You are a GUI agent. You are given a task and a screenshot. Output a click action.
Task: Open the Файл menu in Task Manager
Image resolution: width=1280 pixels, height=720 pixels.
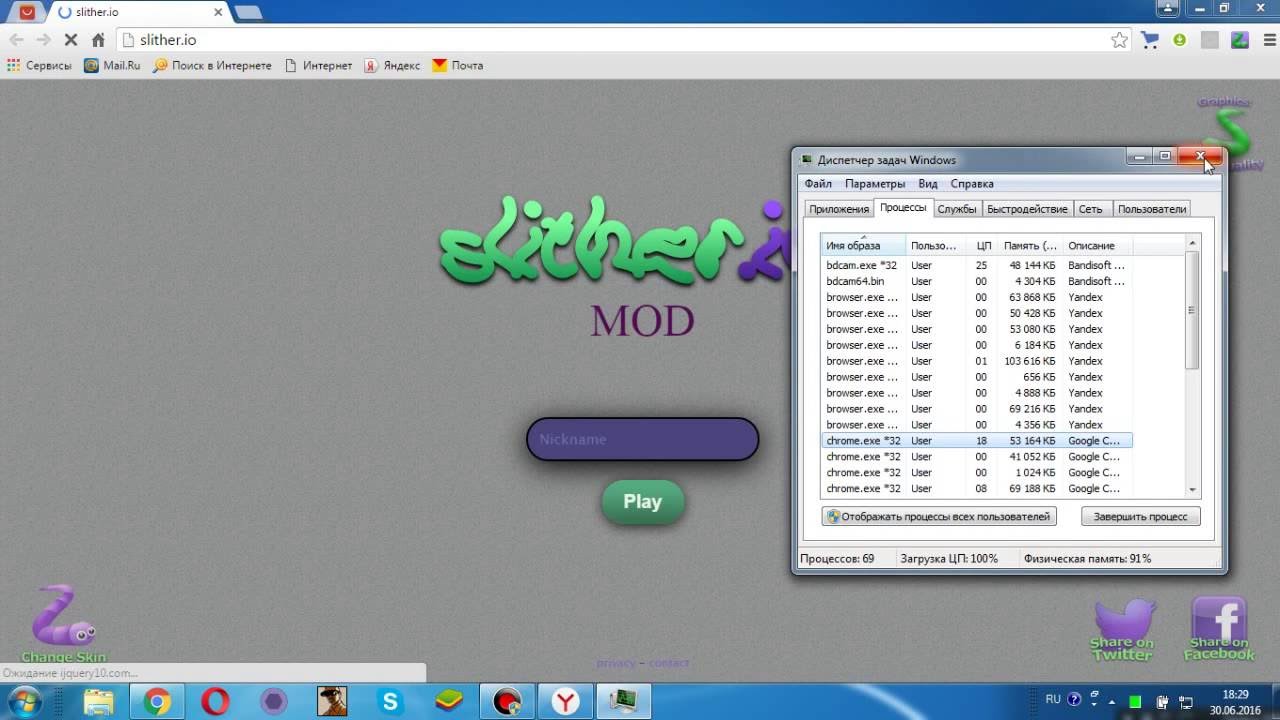(x=818, y=184)
